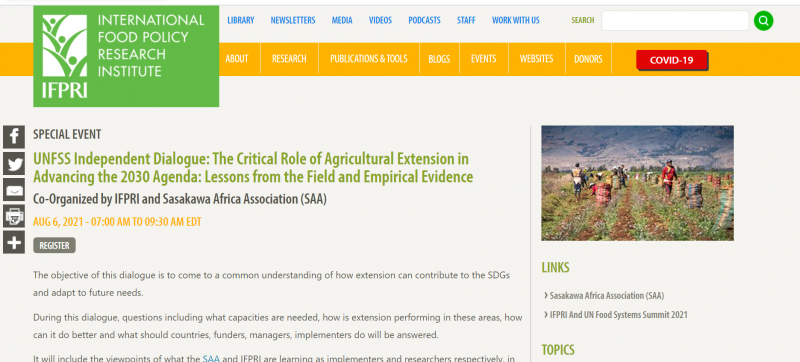800x362 pixels.
Task: Click the Register button
Action: 55,245
